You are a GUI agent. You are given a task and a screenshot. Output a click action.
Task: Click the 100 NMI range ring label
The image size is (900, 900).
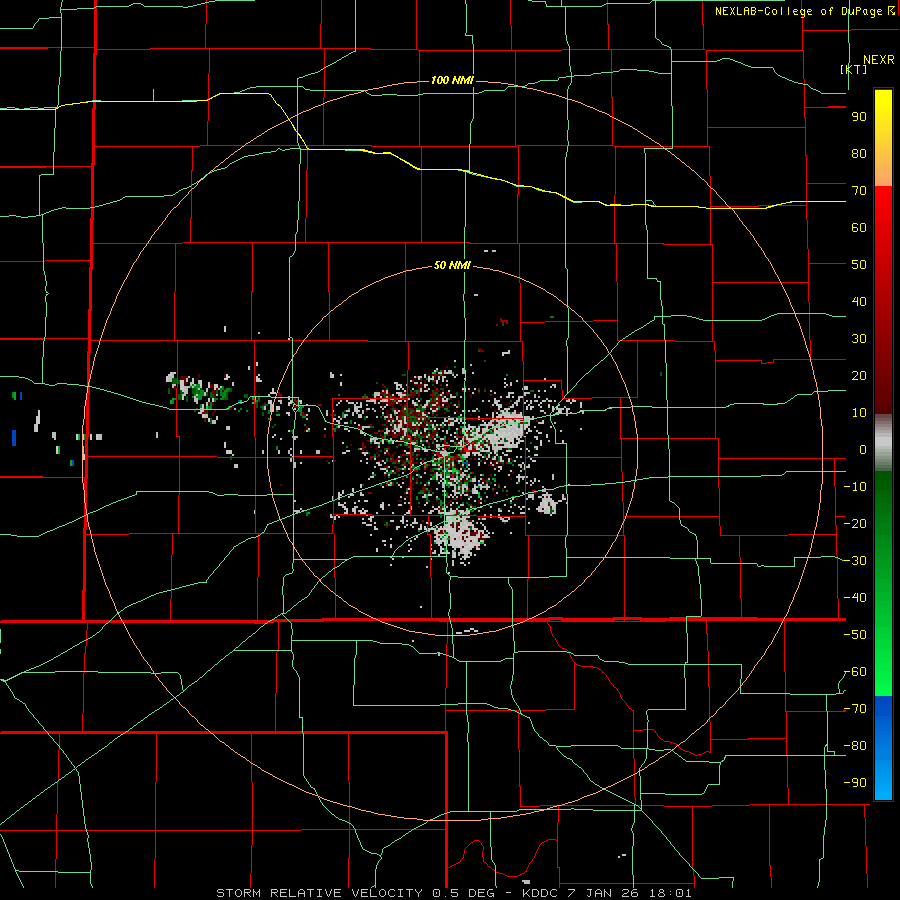click(452, 80)
